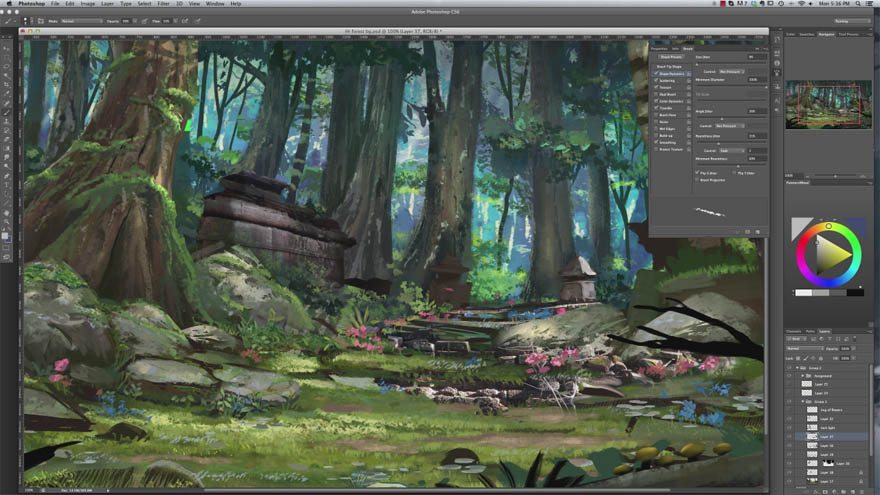Lock all attributes icon in Layers panel

pyautogui.click(x=821, y=359)
